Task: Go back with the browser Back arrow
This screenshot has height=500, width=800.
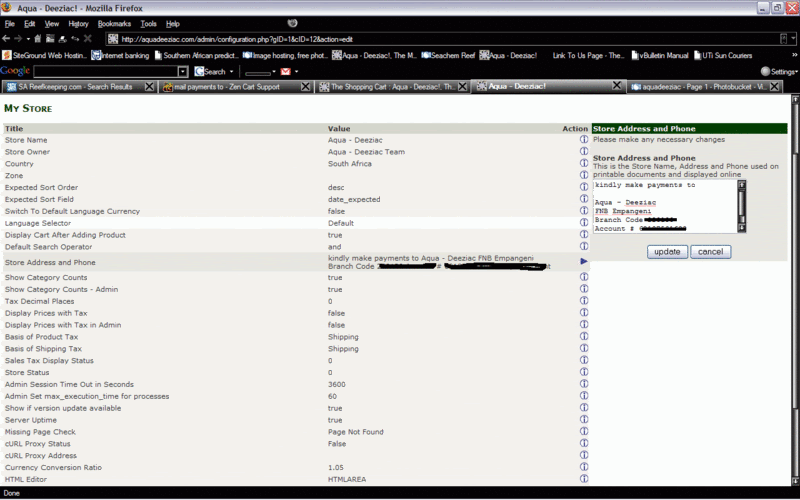Action: 6,39
